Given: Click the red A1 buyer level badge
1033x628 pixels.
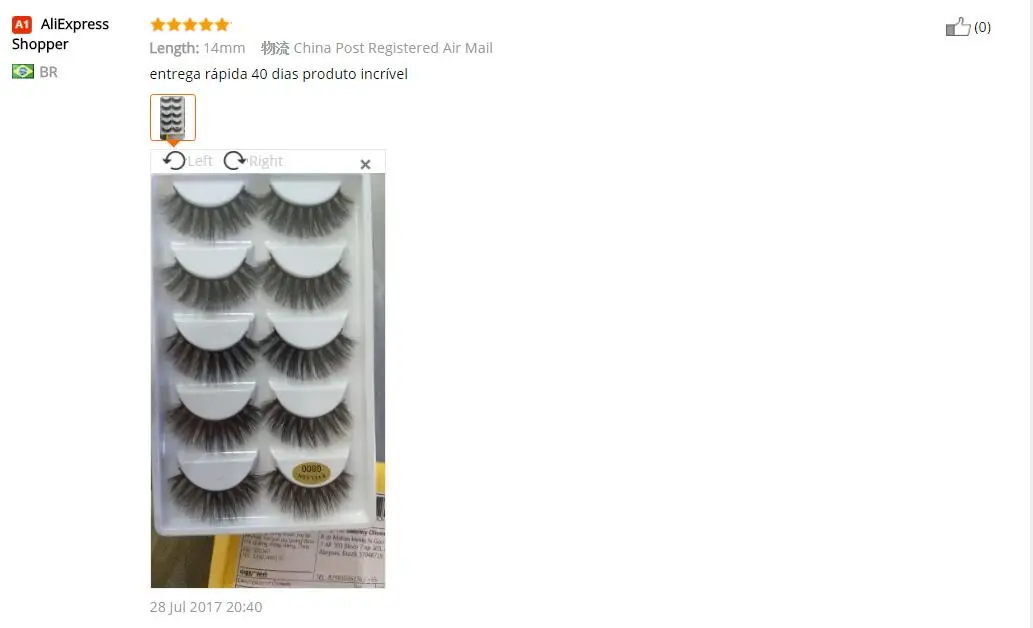Looking at the screenshot, I should (22, 25).
